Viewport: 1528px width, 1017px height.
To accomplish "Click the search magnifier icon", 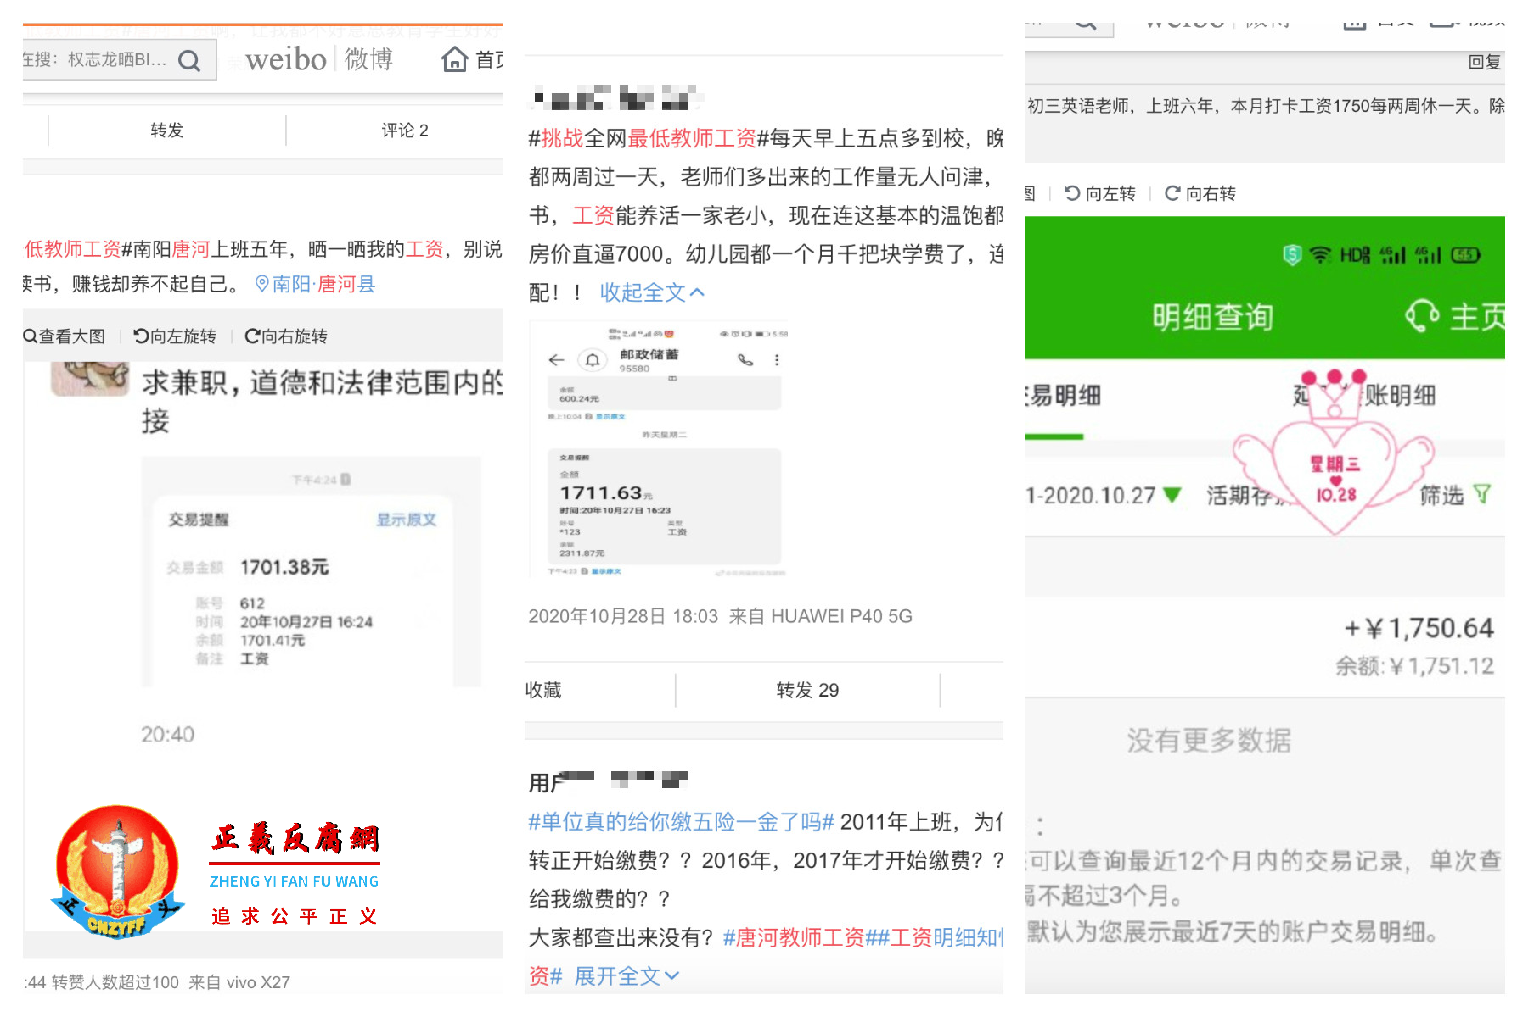I will 188,60.
